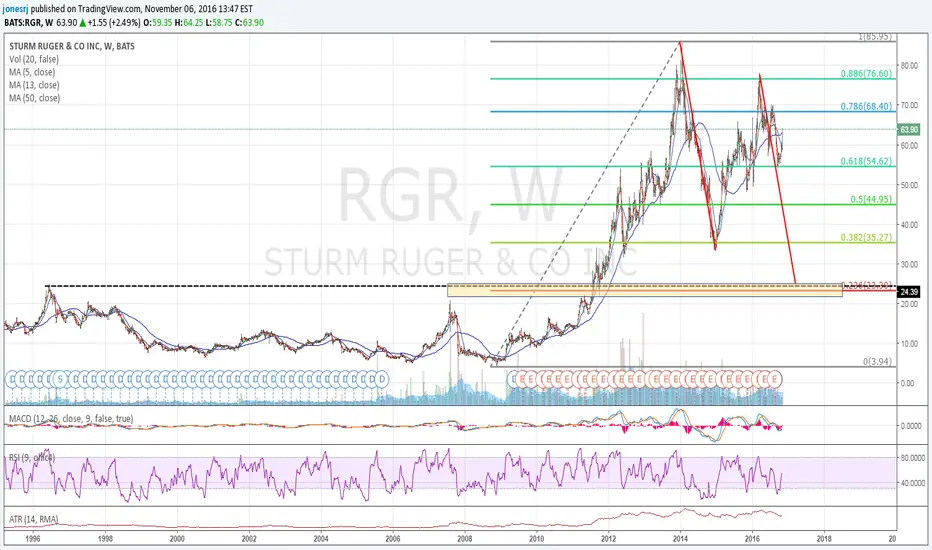Screen dimensions: 932x550
Task: Select the MA (50, close) indicator label
Action: click(x=34, y=98)
